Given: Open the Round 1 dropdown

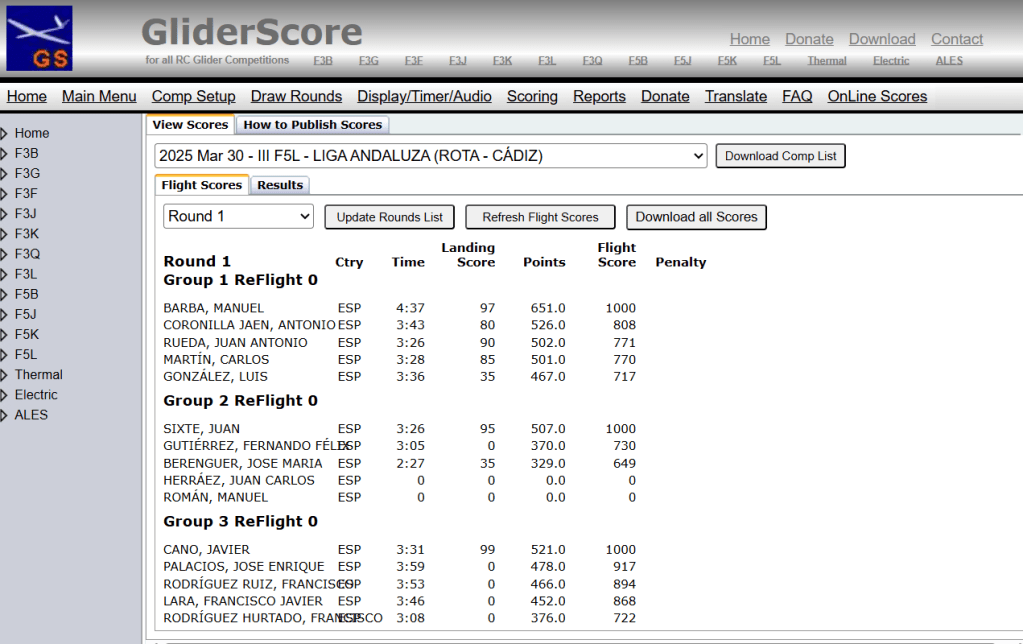Looking at the screenshot, I should pos(238,217).
